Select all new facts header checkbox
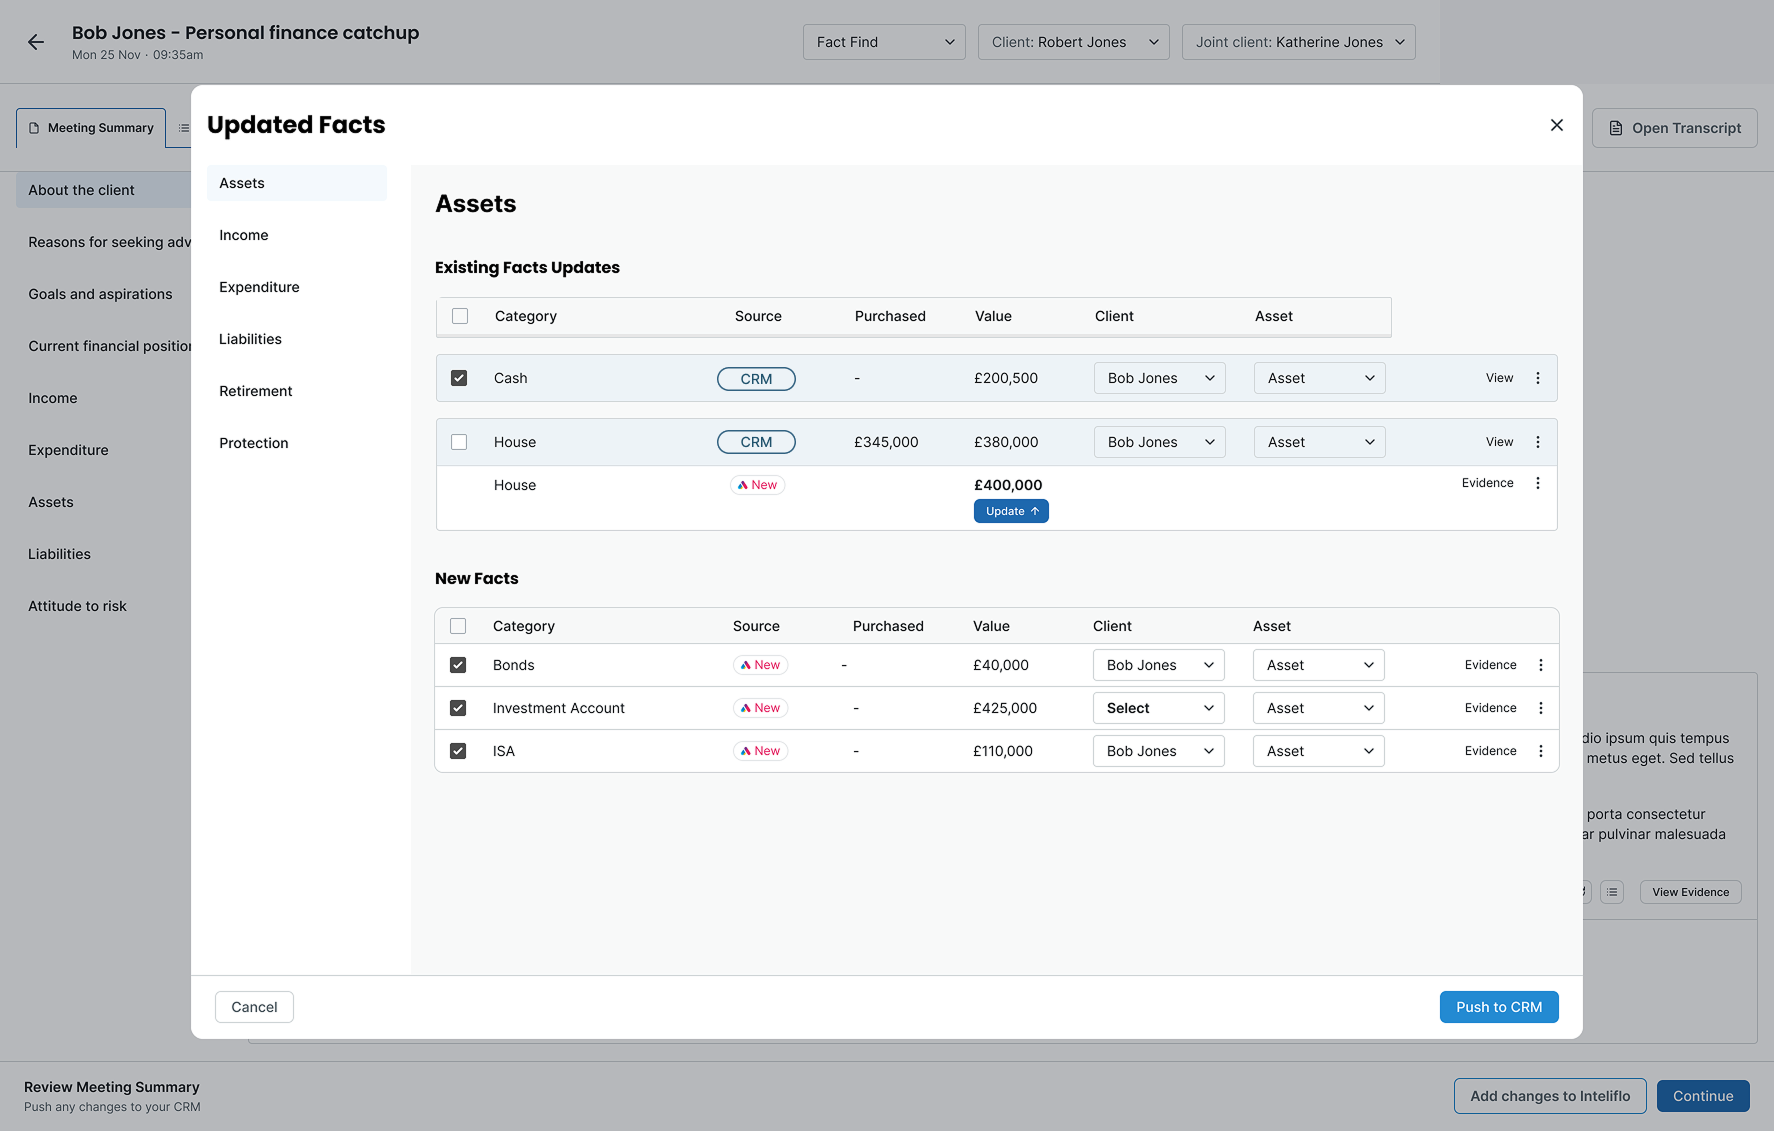Screen dimensions: 1774x1131 click(x=458, y=626)
